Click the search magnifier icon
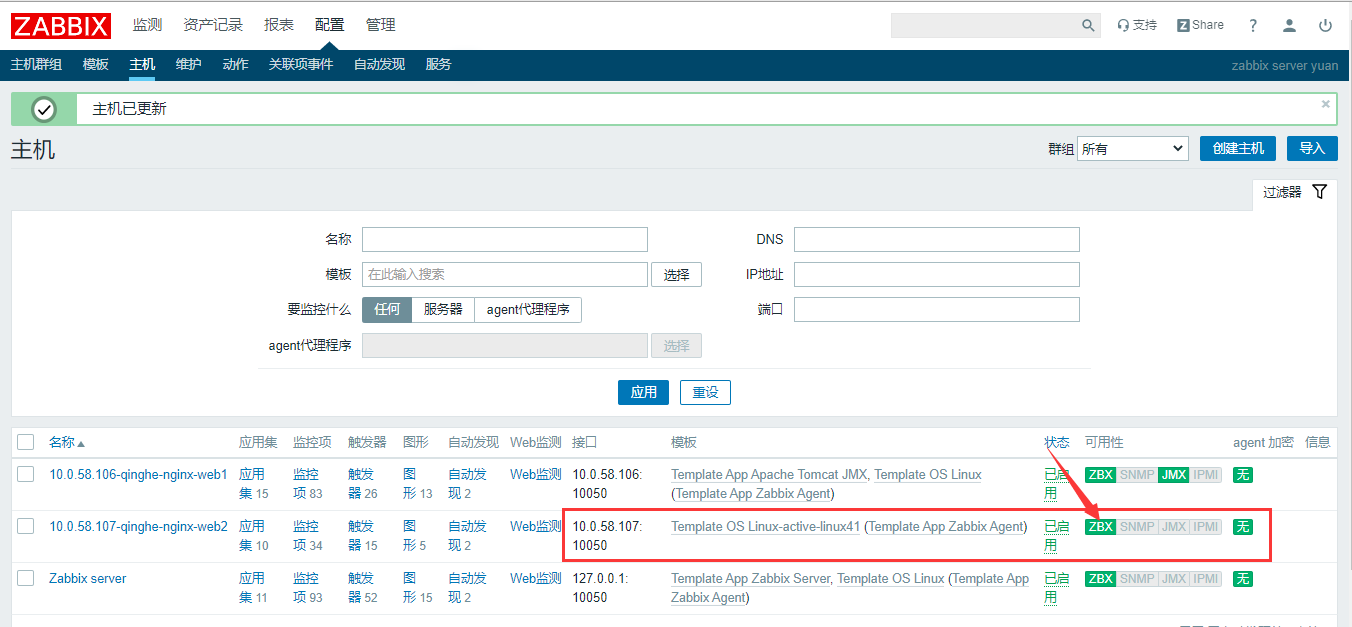The width and height of the screenshot is (1352, 627). point(1088,25)
